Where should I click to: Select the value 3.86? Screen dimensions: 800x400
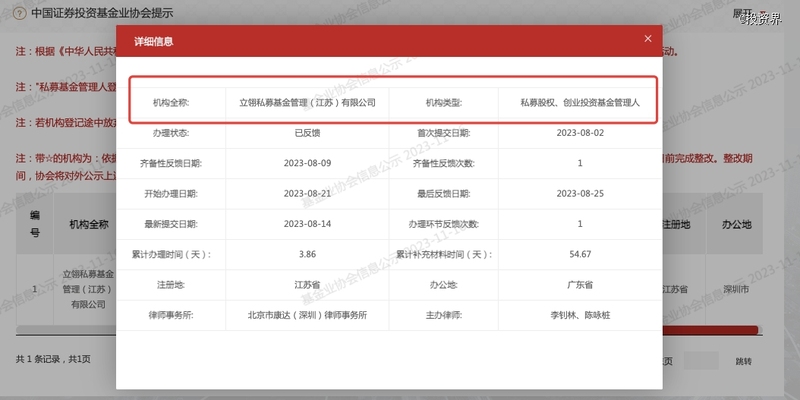(307, 254)
